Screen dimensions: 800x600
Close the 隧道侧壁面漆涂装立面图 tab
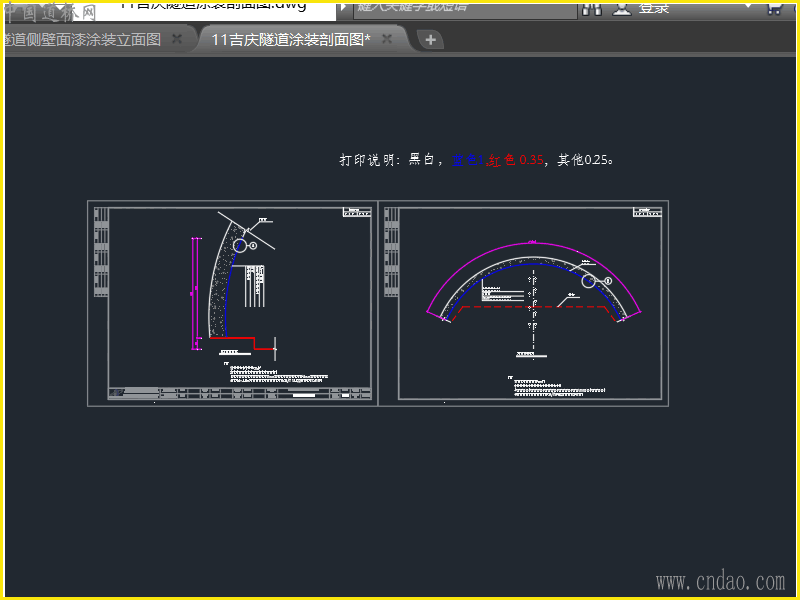pos(177,39)
